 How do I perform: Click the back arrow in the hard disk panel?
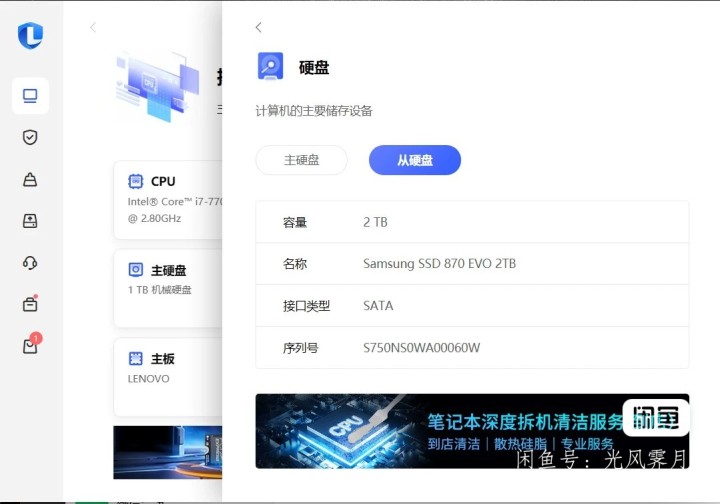tap(259, 28)
